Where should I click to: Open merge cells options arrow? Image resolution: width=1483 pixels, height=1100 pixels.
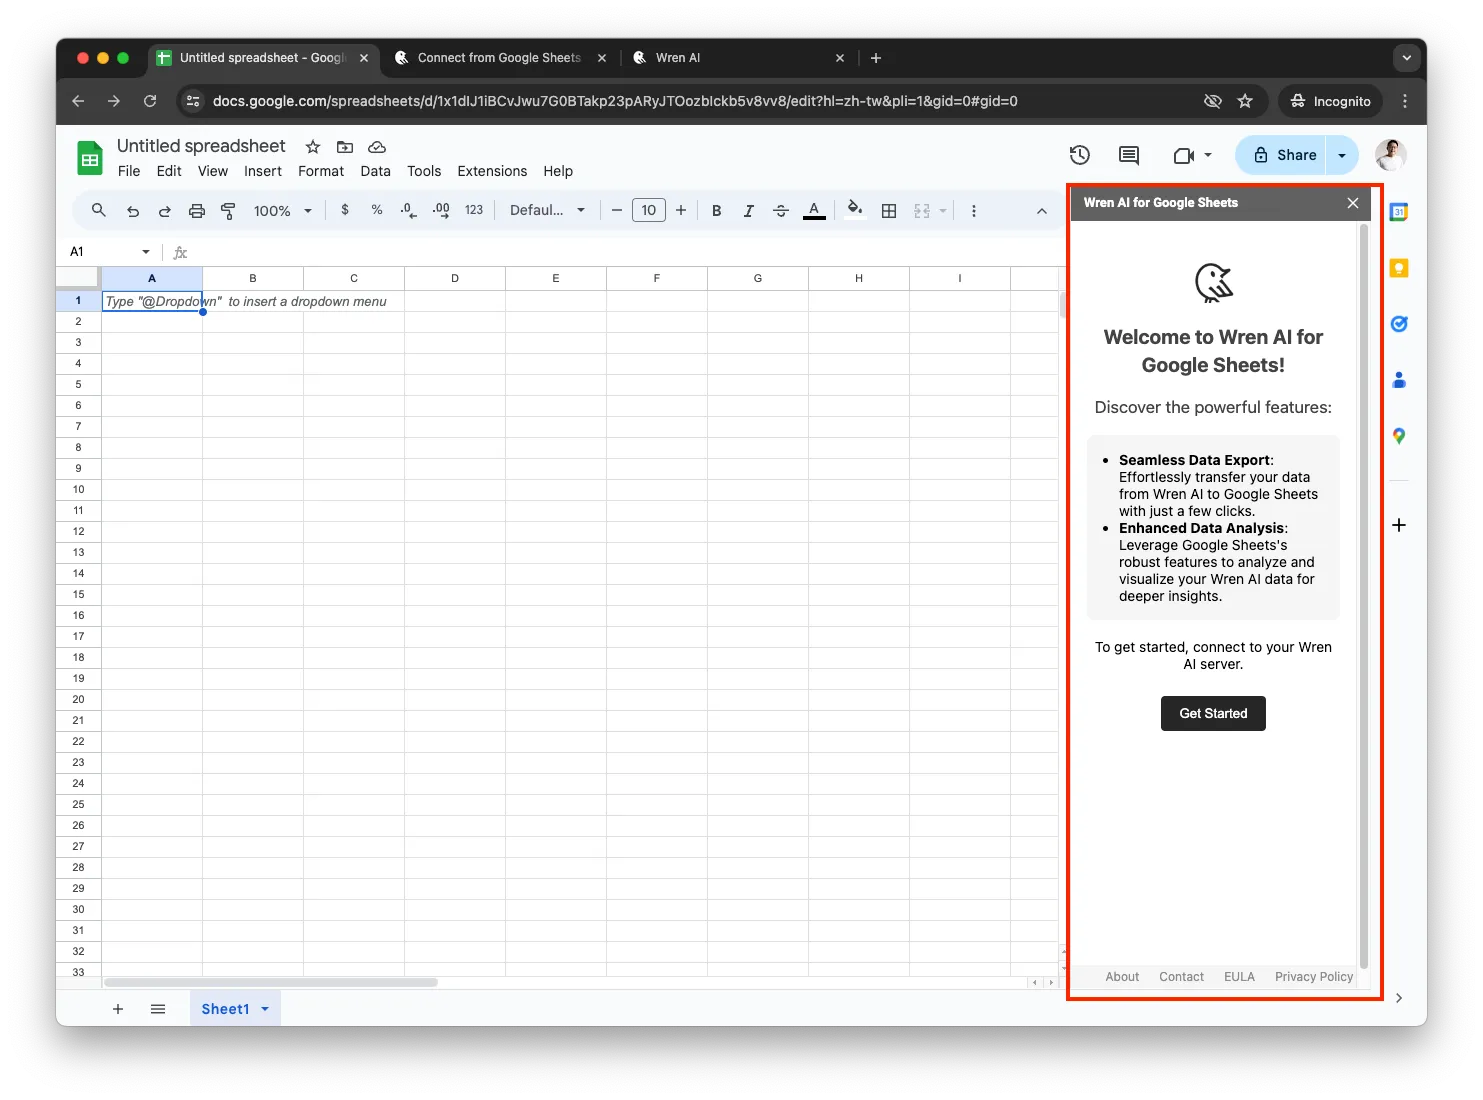(943, 211)
